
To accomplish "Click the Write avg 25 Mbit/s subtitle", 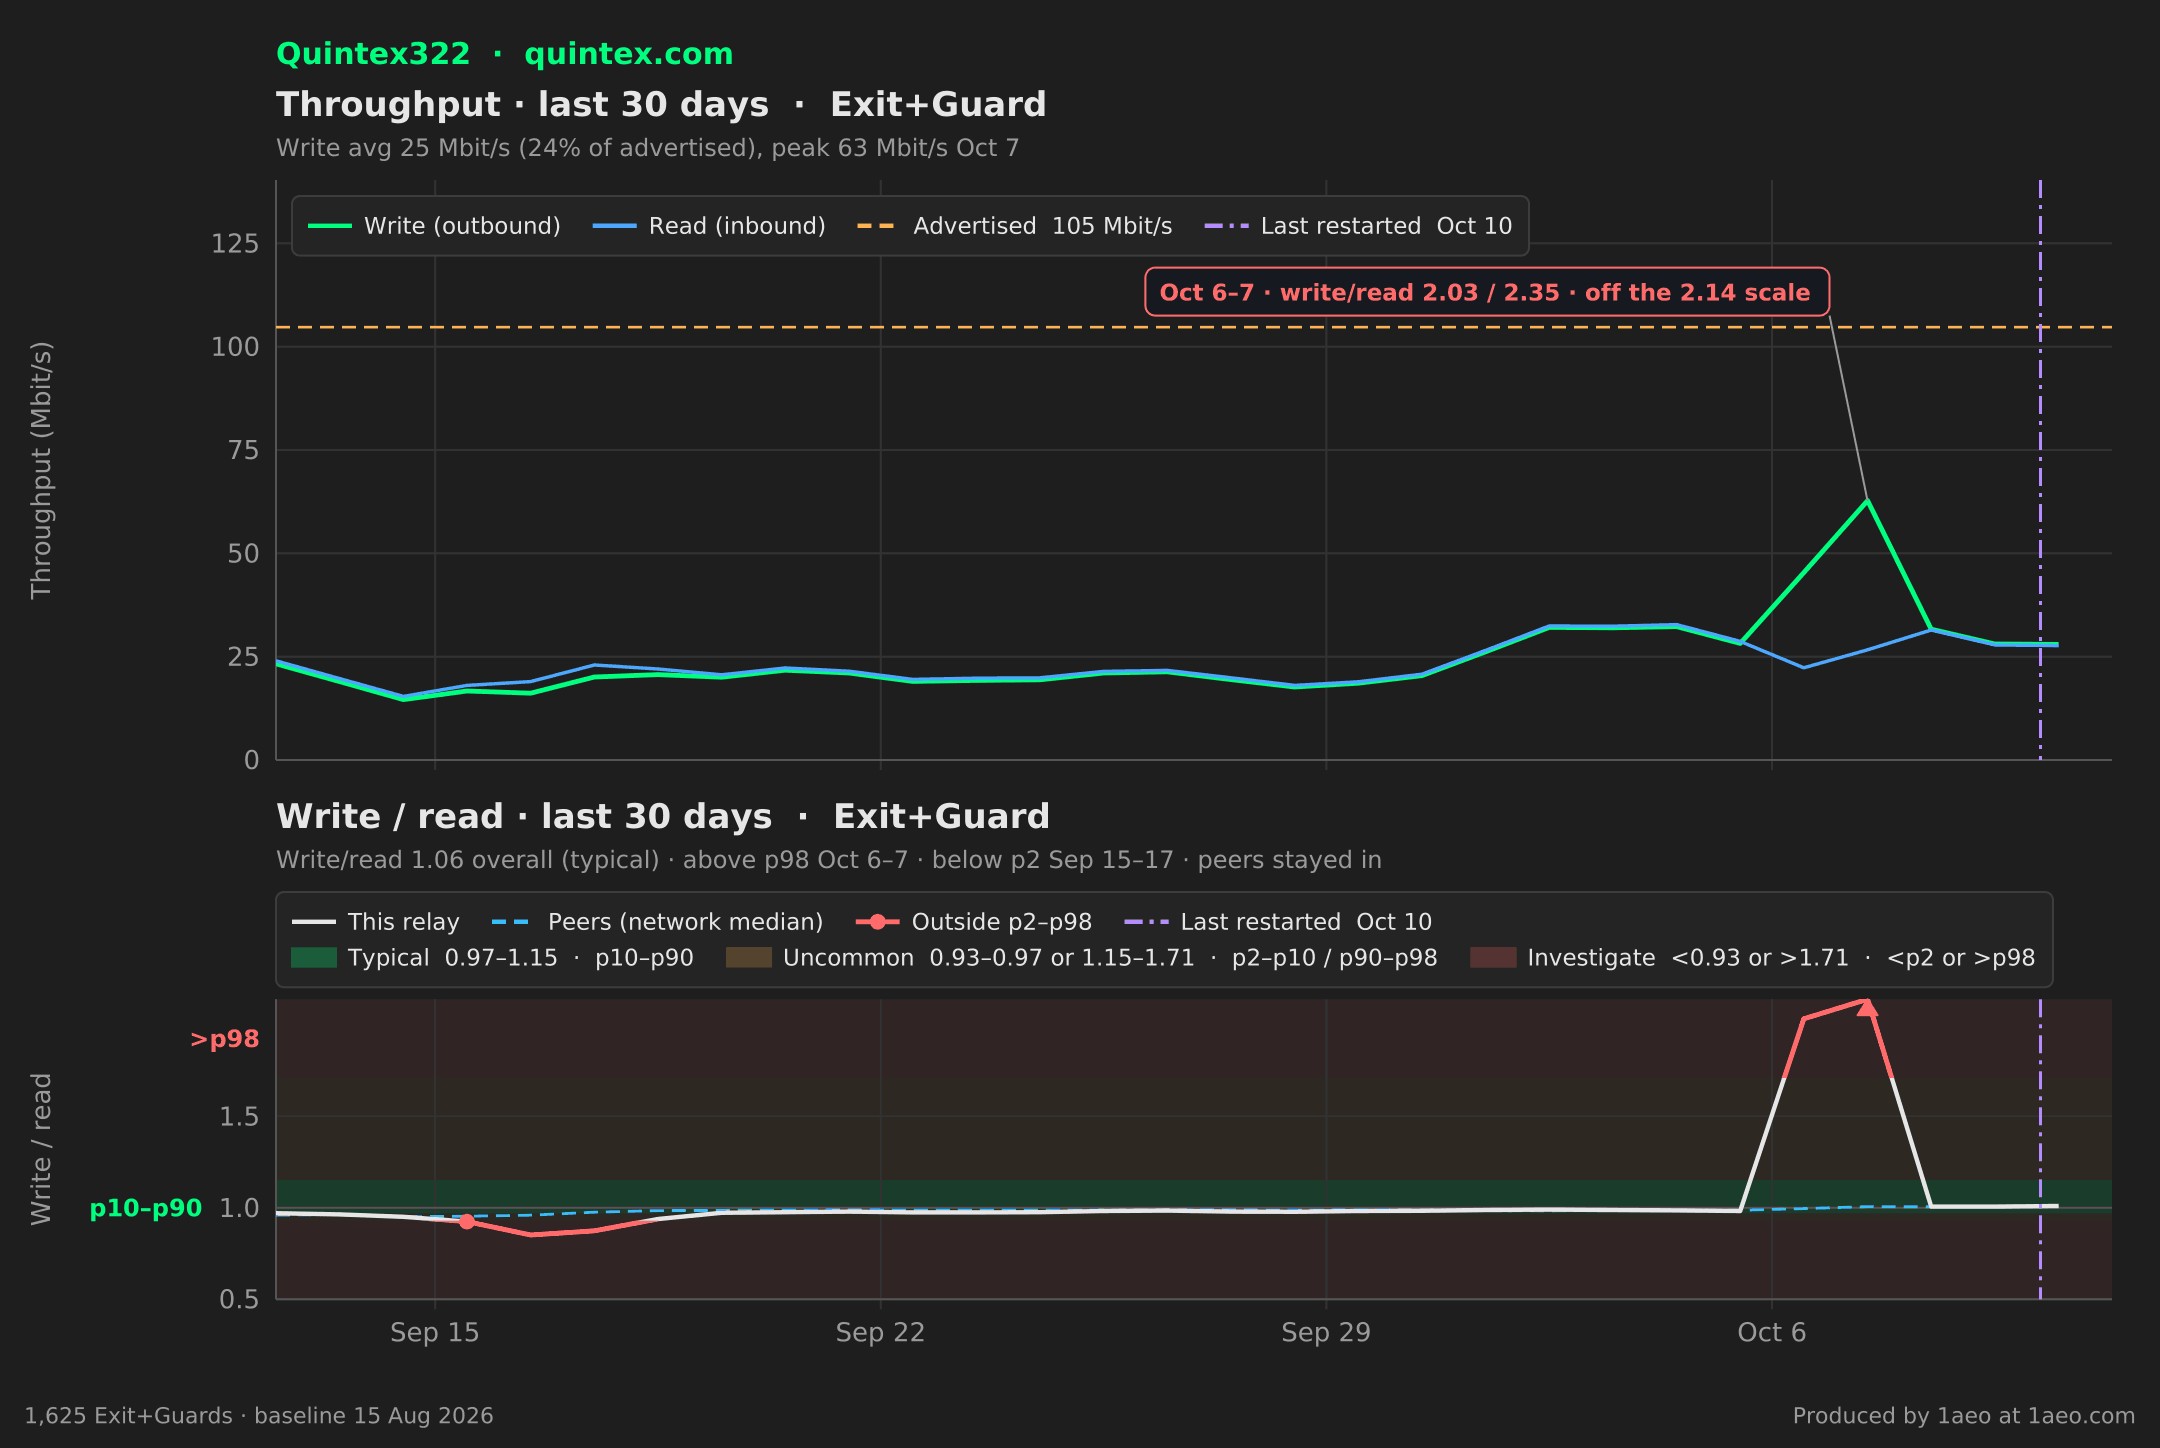I will click(x=648, y=148).
